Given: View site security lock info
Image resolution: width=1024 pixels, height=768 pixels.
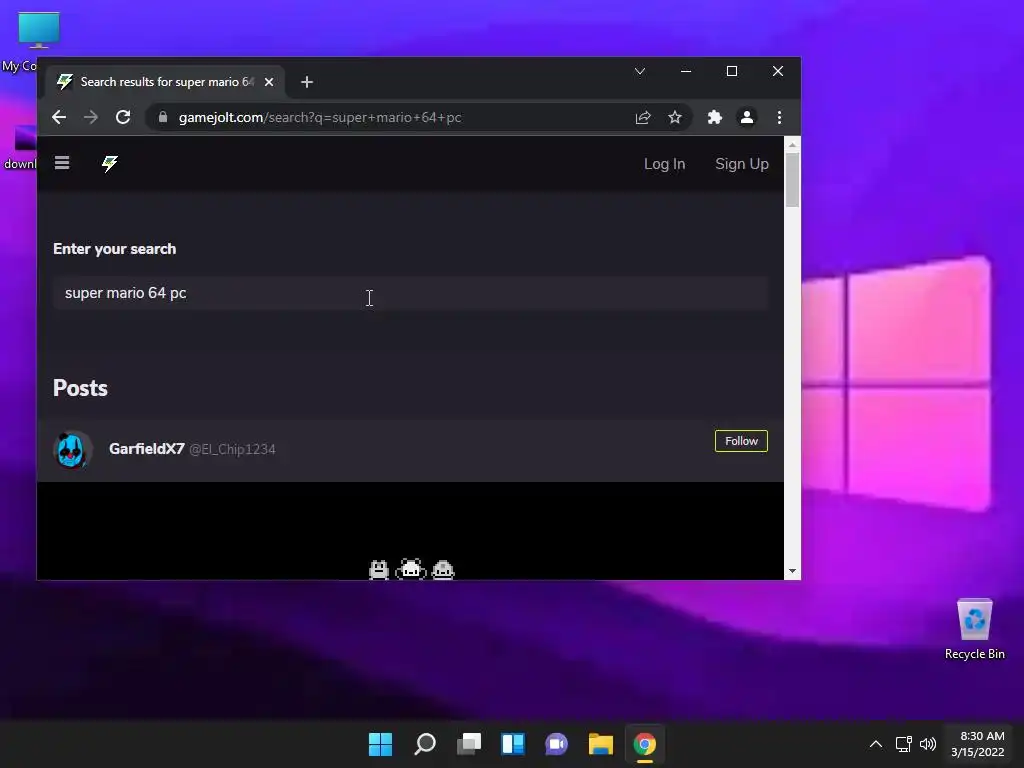Looking at the screenshot, I should [163, 117].
